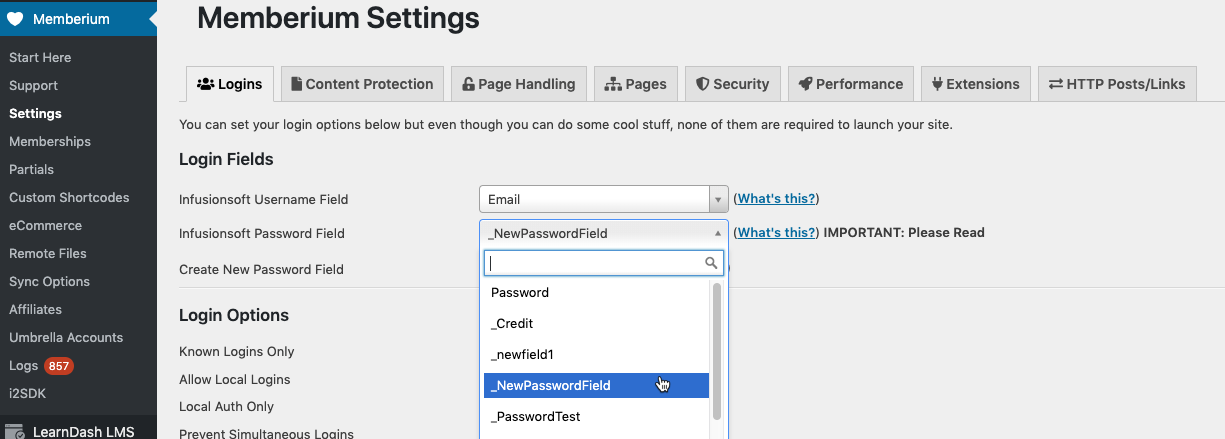Click the plug icon on Extensions tab

(937, 84)
